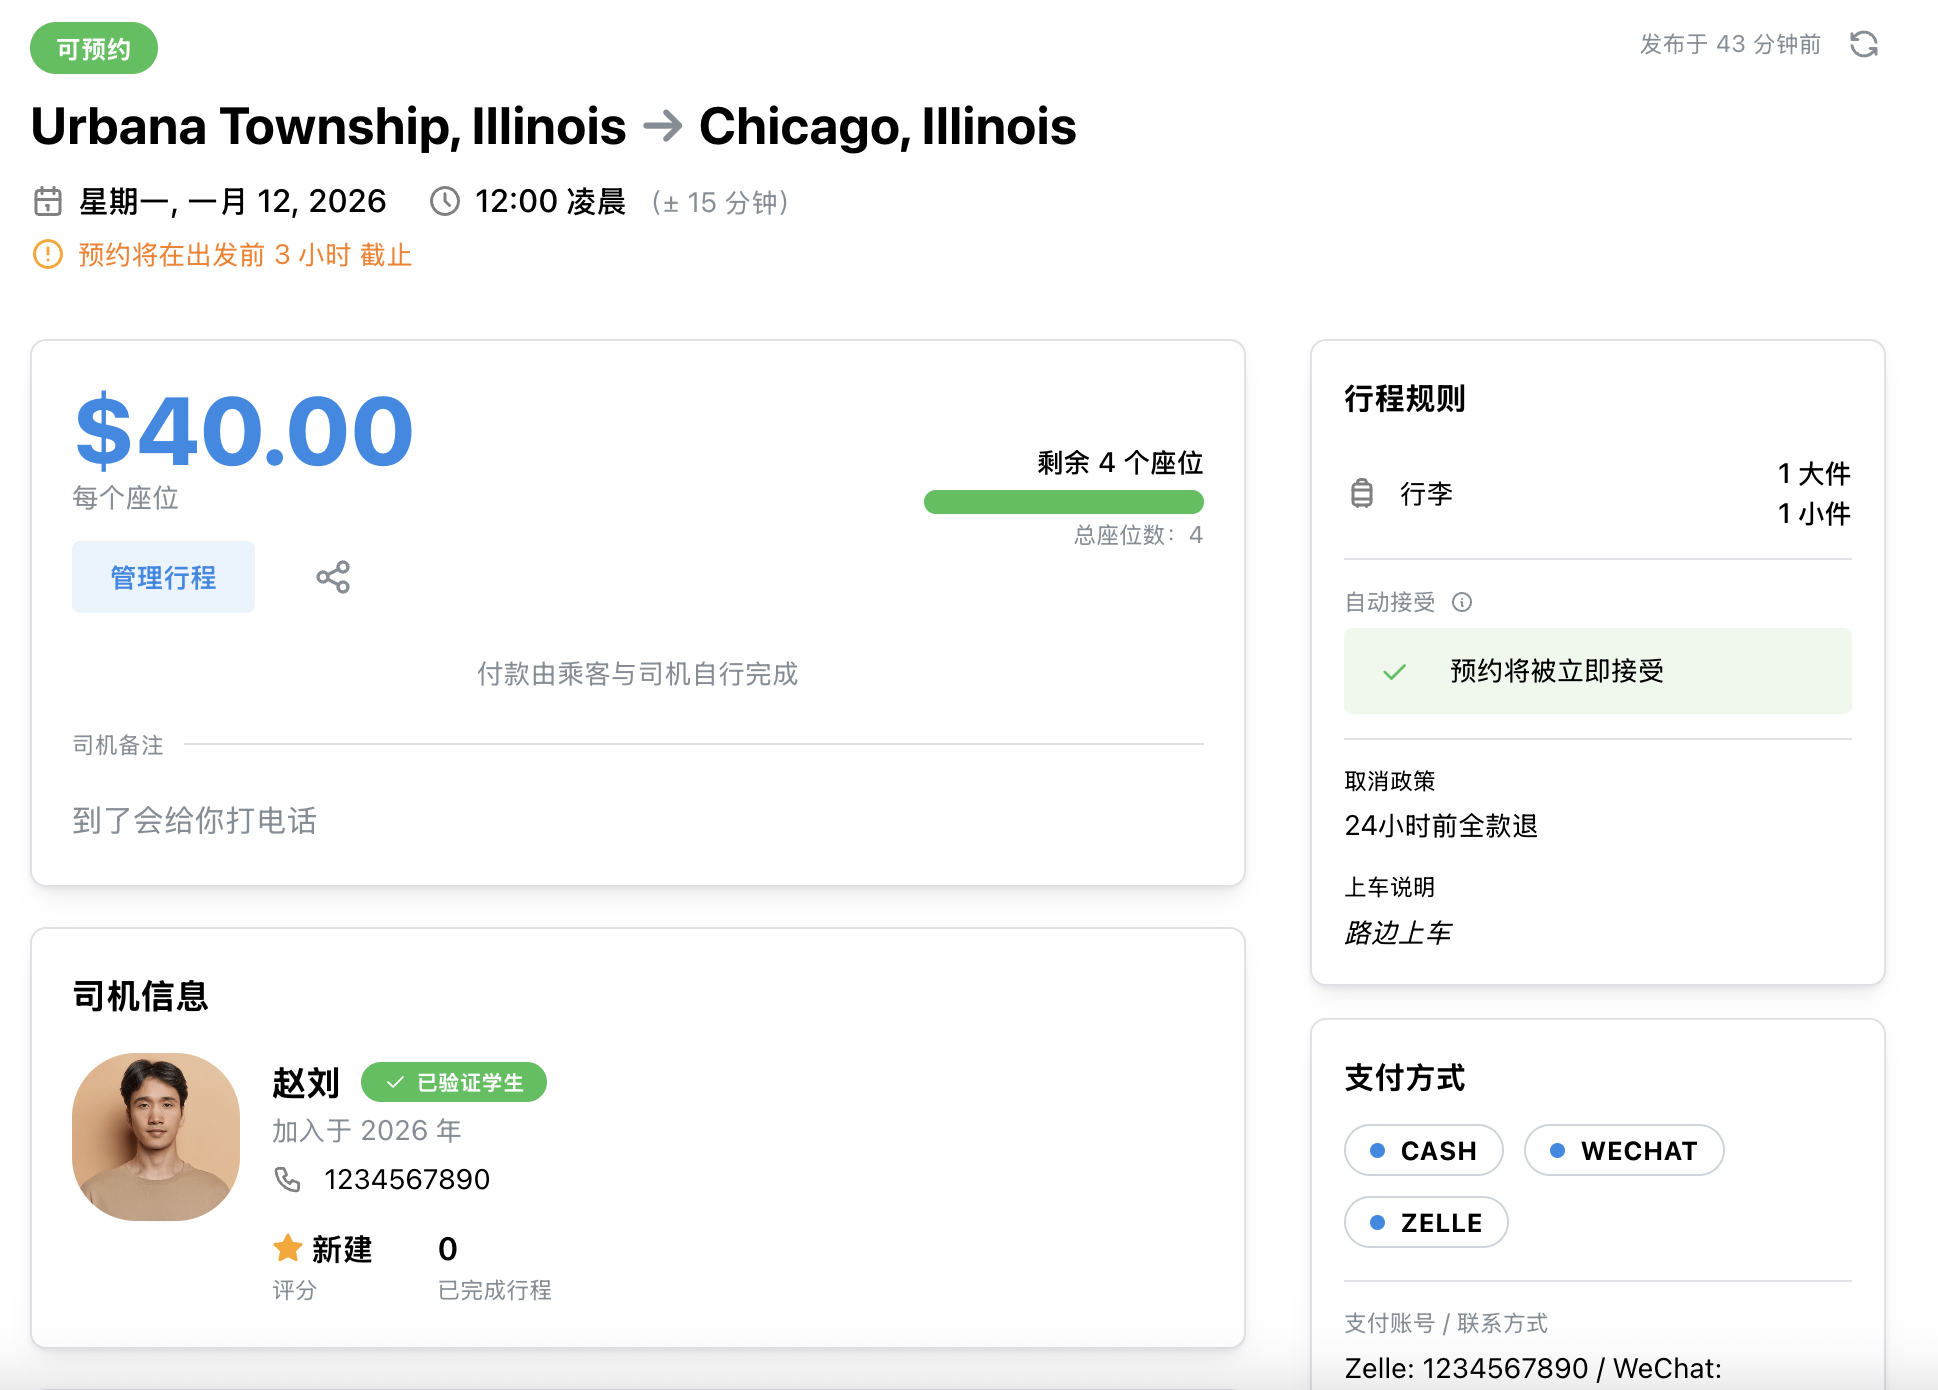This screenshot has width=1938, height=1390.
Task: Click the luggage icon in trip rules
Action: coord(1362,493)
